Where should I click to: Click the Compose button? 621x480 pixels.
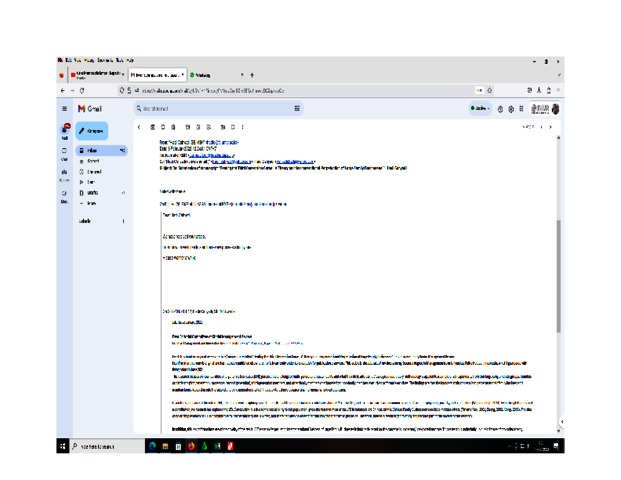click(91, 130)
